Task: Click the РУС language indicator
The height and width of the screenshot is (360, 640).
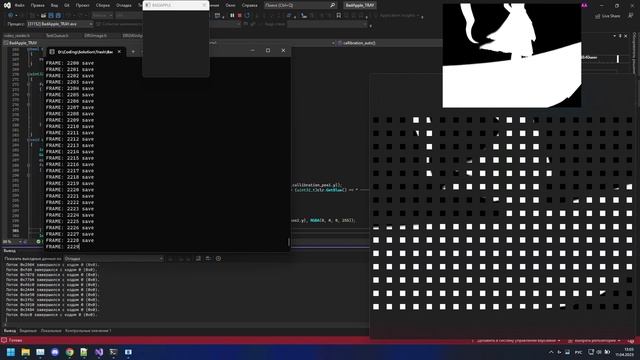Action: (x=578, y=352)
